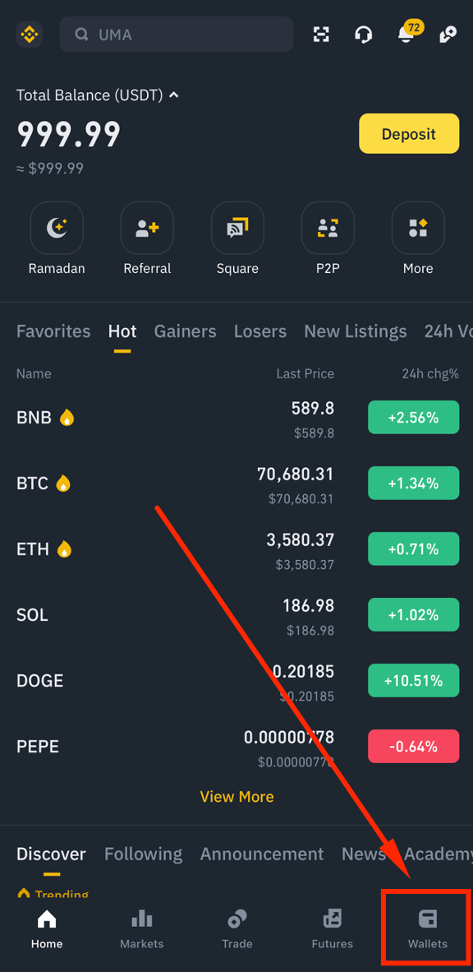Toggle DOGE +10.51% change badge
This screenshot has height=972, width=474.
(414, 681)
